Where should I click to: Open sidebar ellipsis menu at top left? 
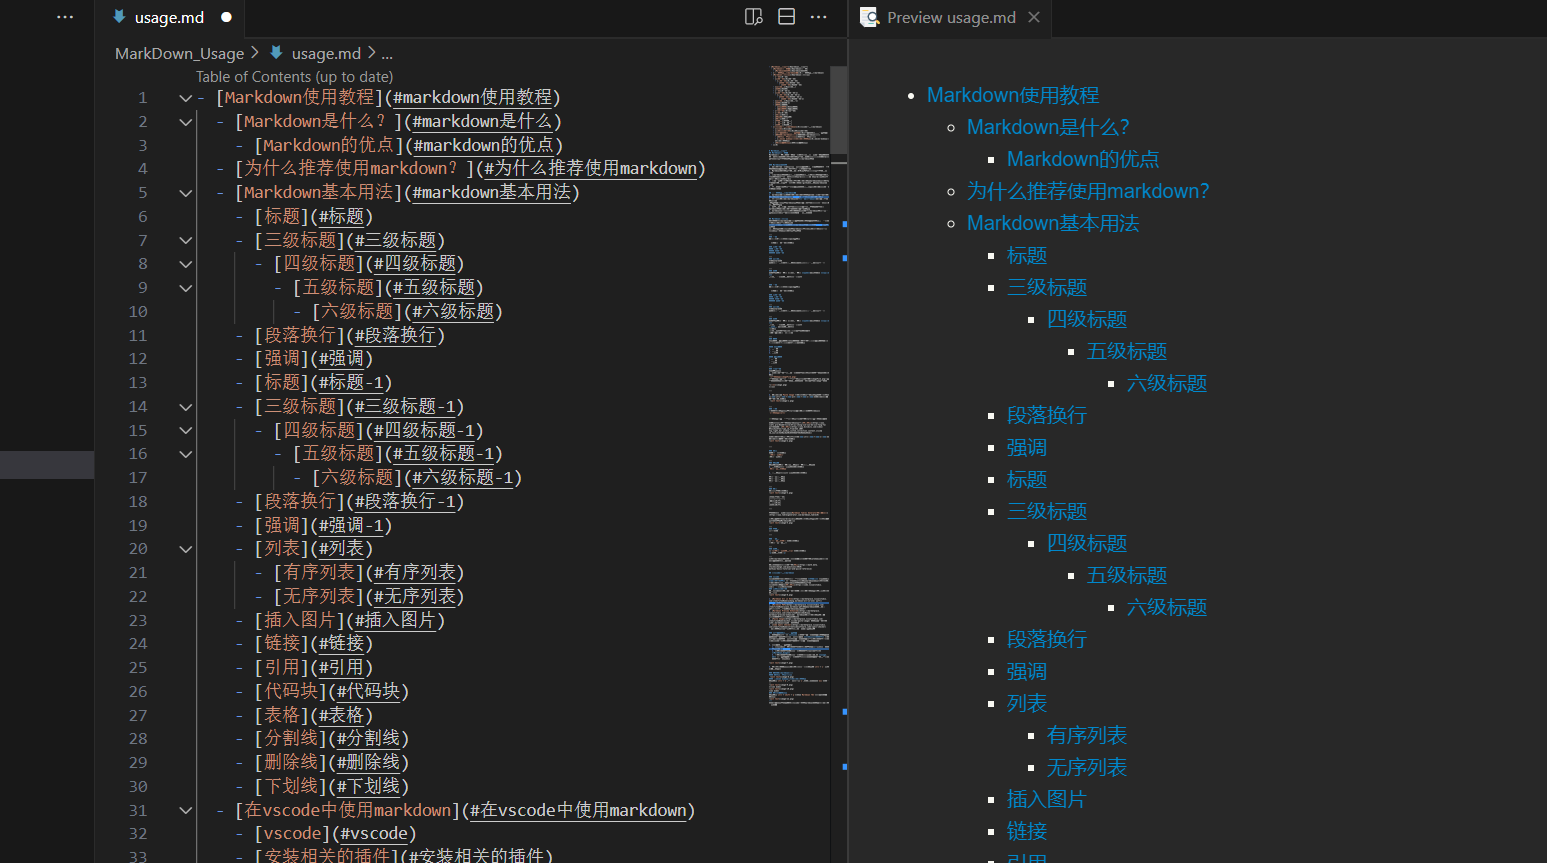coord(65,17)
